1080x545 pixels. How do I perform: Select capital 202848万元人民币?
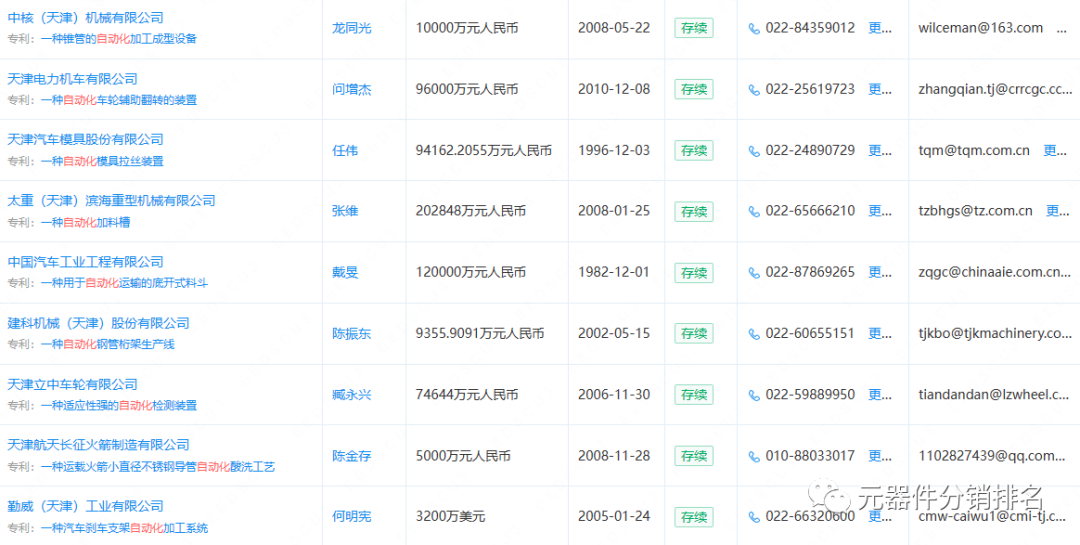click(x=471, y=212)
